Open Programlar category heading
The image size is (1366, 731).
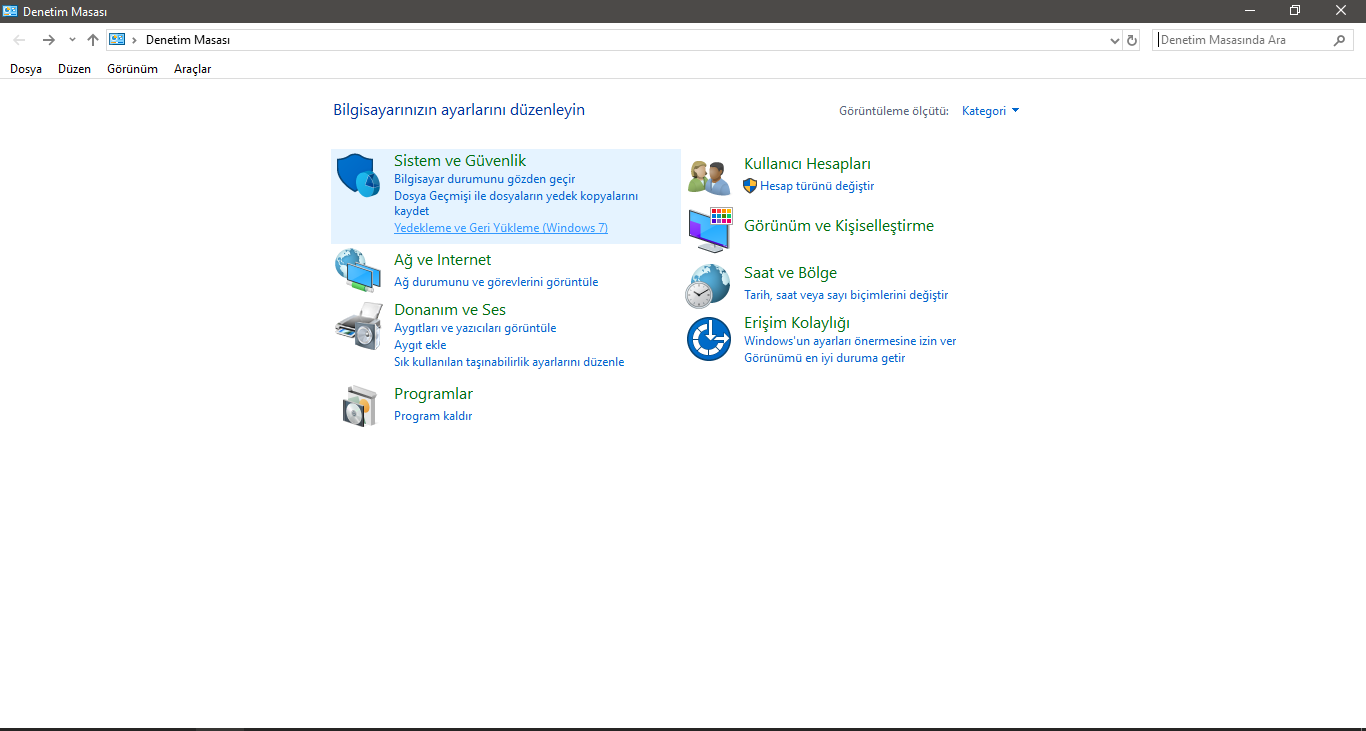[x=433, y=394]
